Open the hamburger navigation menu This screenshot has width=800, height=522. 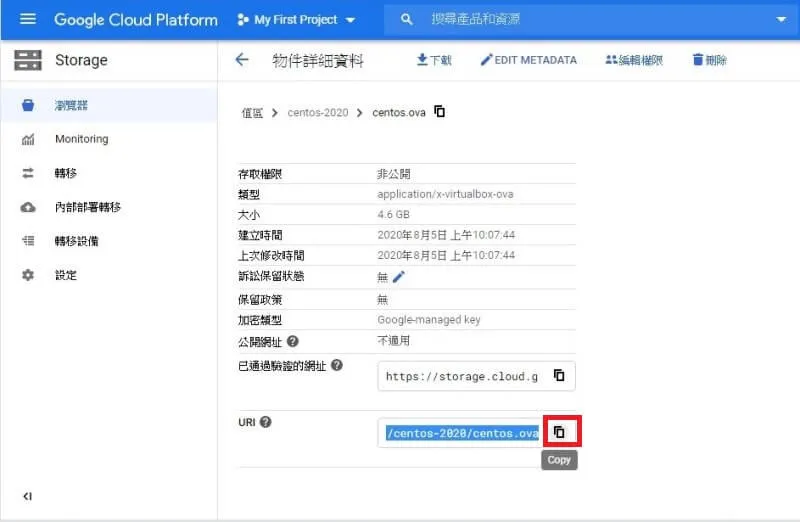pos(28,19)
